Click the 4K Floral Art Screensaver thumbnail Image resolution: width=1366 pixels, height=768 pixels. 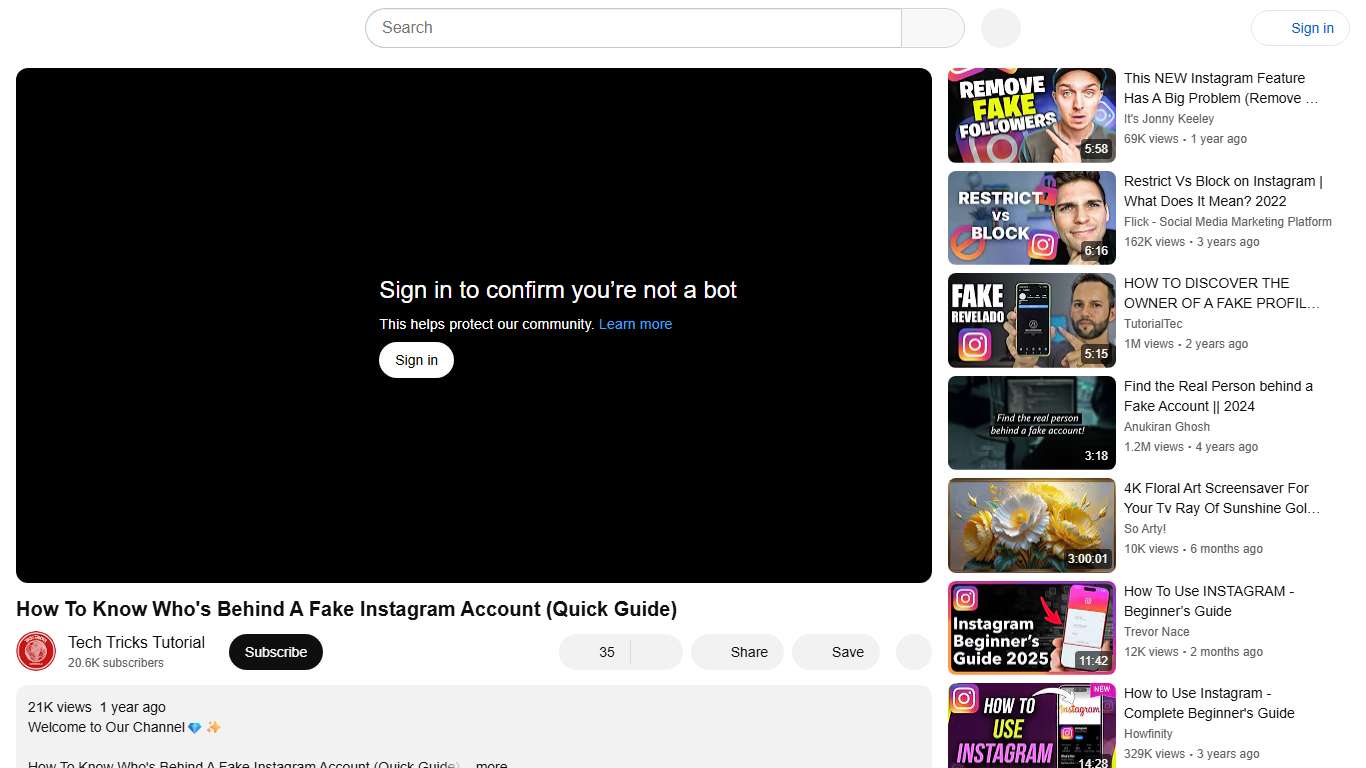pos(1031,524)
